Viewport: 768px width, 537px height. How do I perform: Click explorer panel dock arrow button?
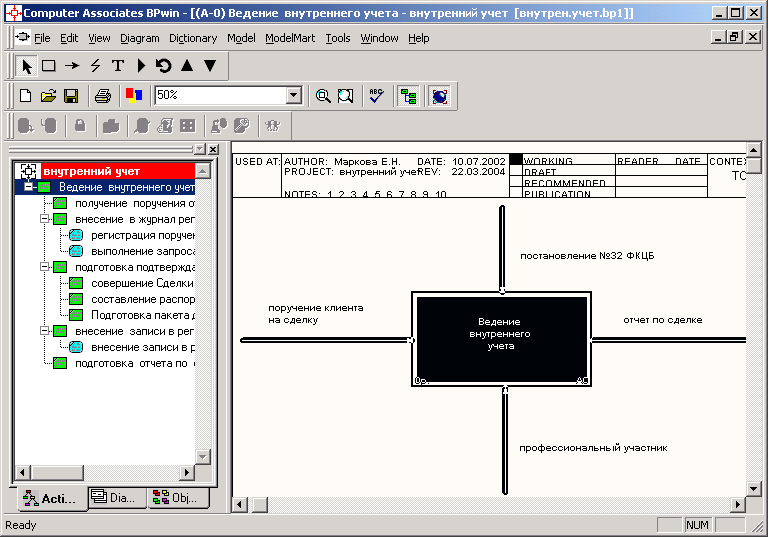pos(200,149)
